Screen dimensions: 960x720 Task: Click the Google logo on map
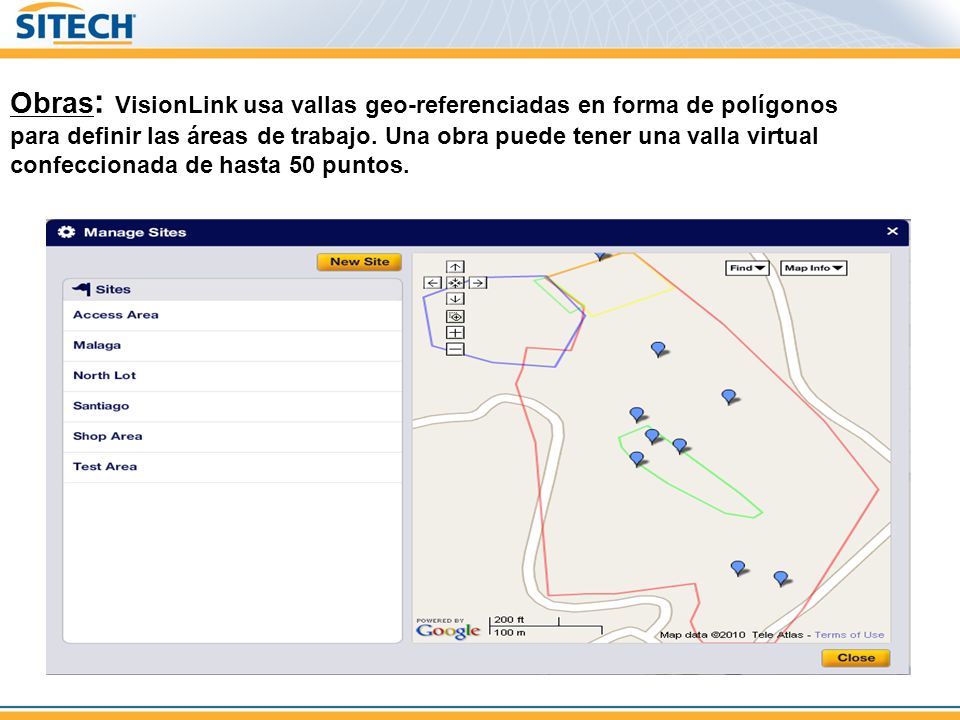click(x=448, y=629)
